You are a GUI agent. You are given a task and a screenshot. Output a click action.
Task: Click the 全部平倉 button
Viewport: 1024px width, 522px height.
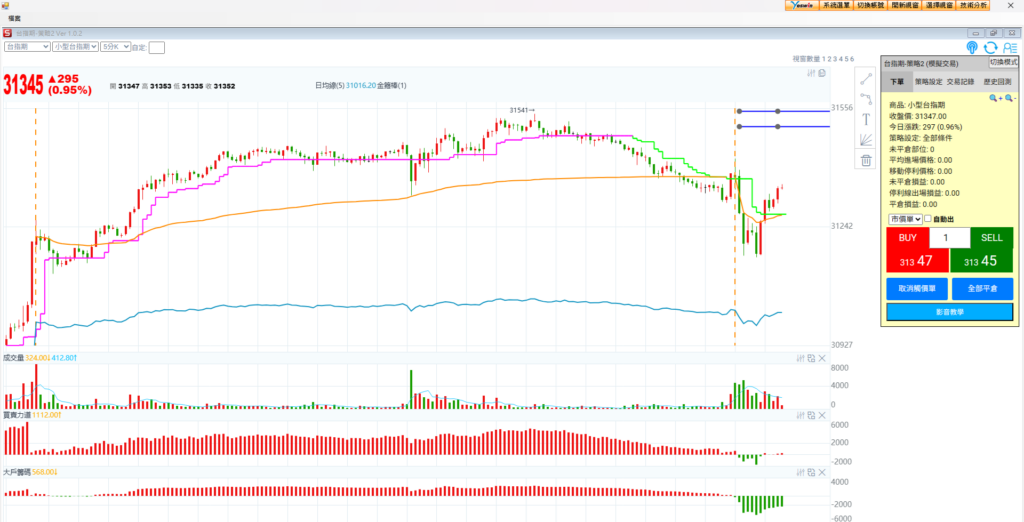pos(982,289)
